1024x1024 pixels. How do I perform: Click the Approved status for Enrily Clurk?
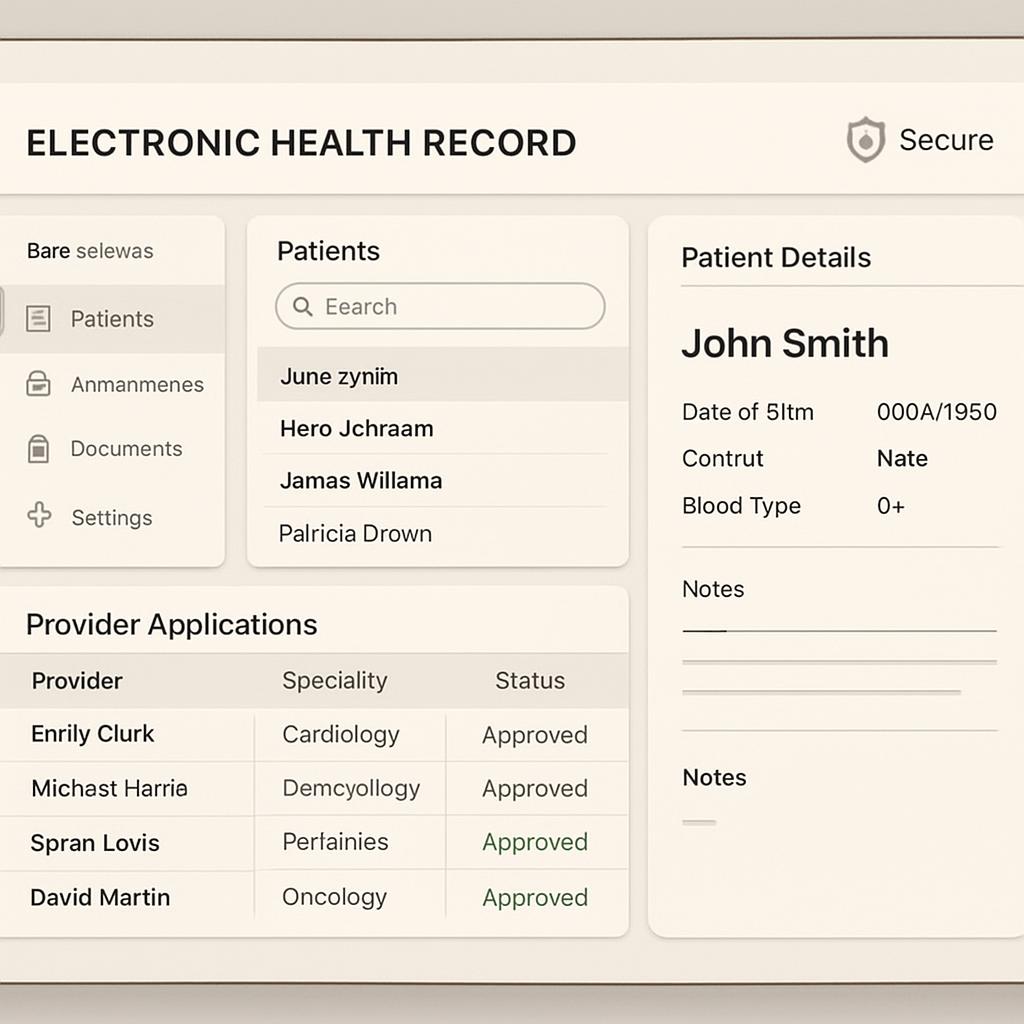click(x=535, y=735)
